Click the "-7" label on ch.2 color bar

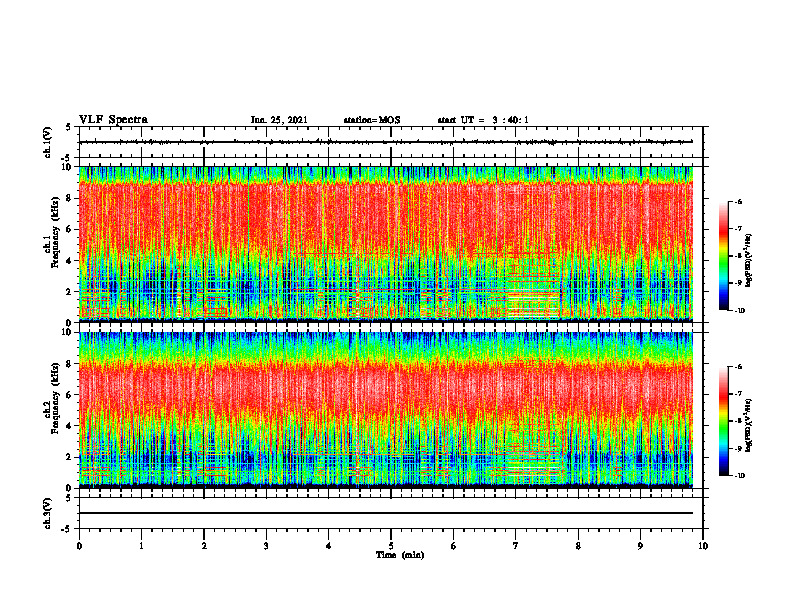[738, 394]
